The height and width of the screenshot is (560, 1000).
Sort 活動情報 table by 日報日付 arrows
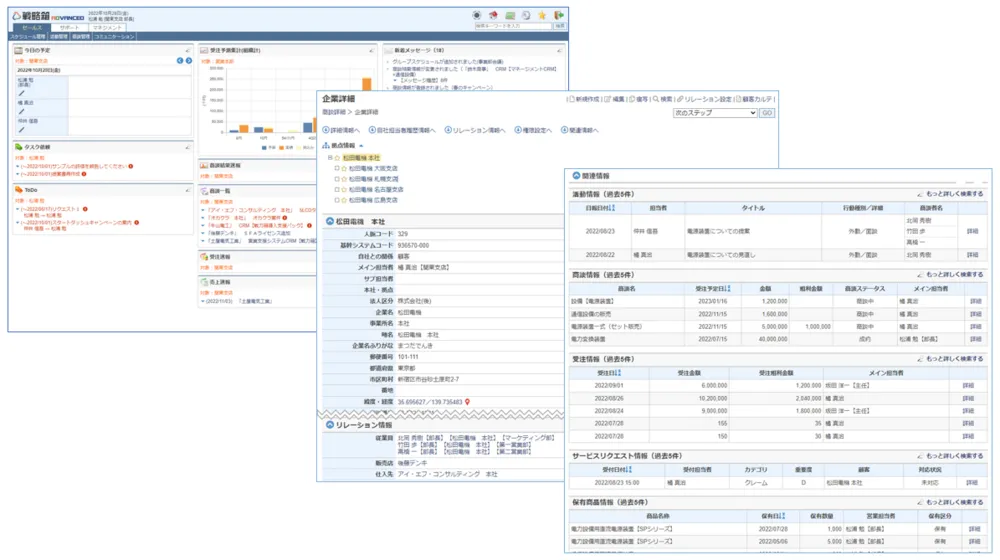pyautogui.click(x=612, y=208)
